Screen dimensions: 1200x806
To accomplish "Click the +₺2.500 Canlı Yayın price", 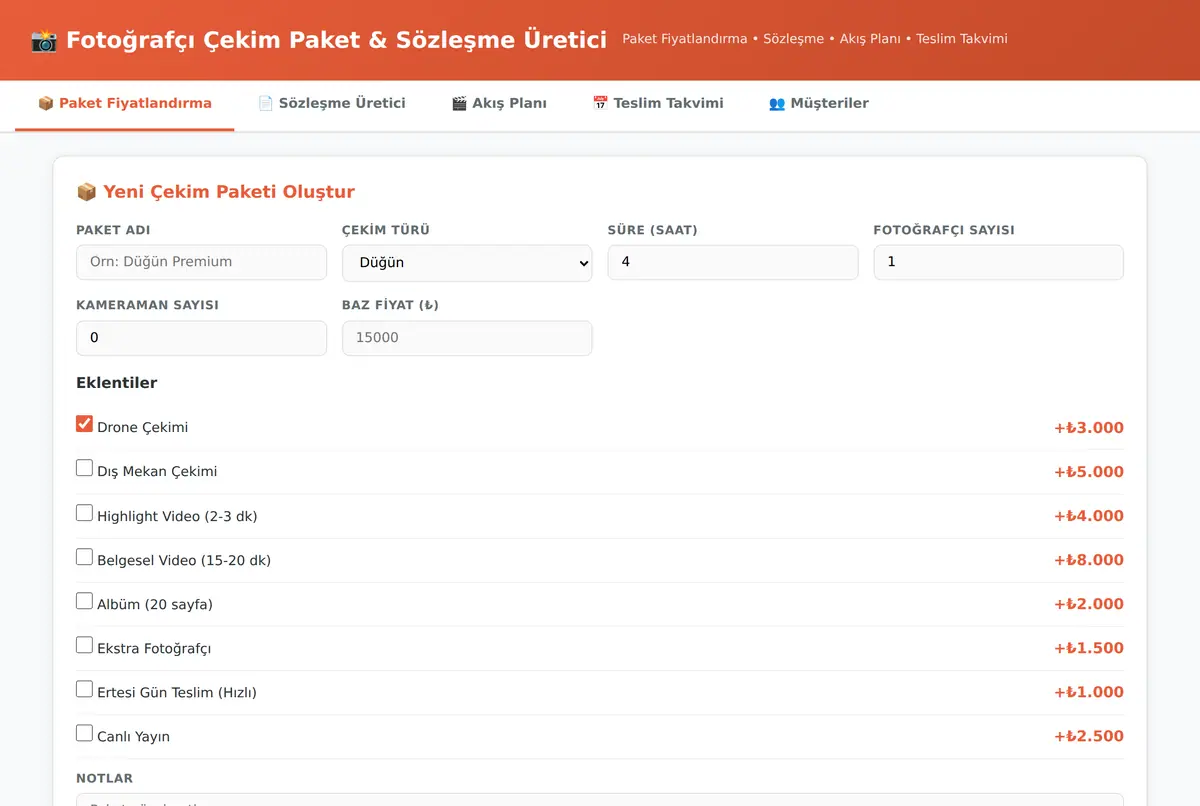I will tap(1089, 736).
